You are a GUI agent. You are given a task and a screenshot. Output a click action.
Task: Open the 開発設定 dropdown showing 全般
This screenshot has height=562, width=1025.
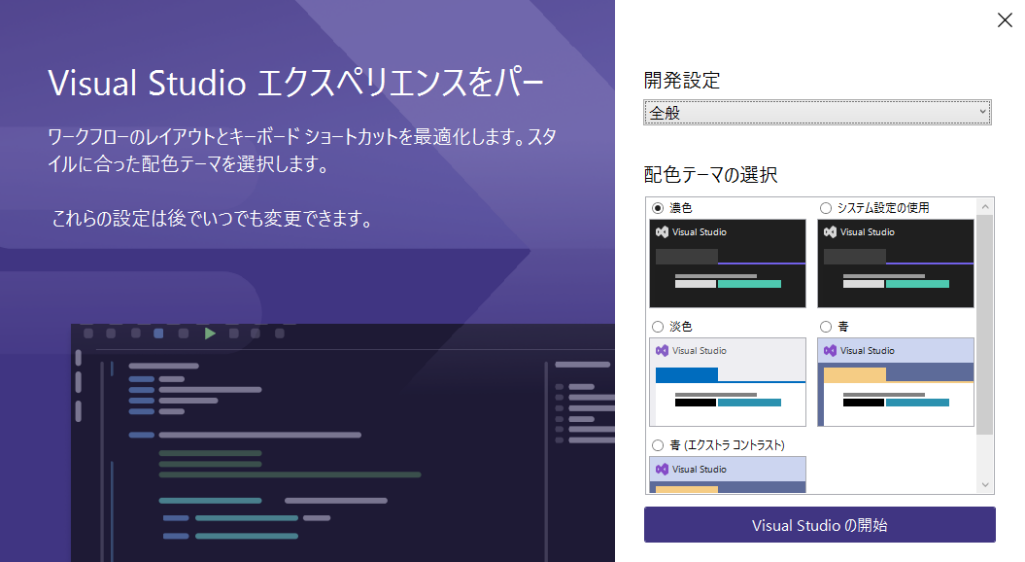tap(817, 112)
